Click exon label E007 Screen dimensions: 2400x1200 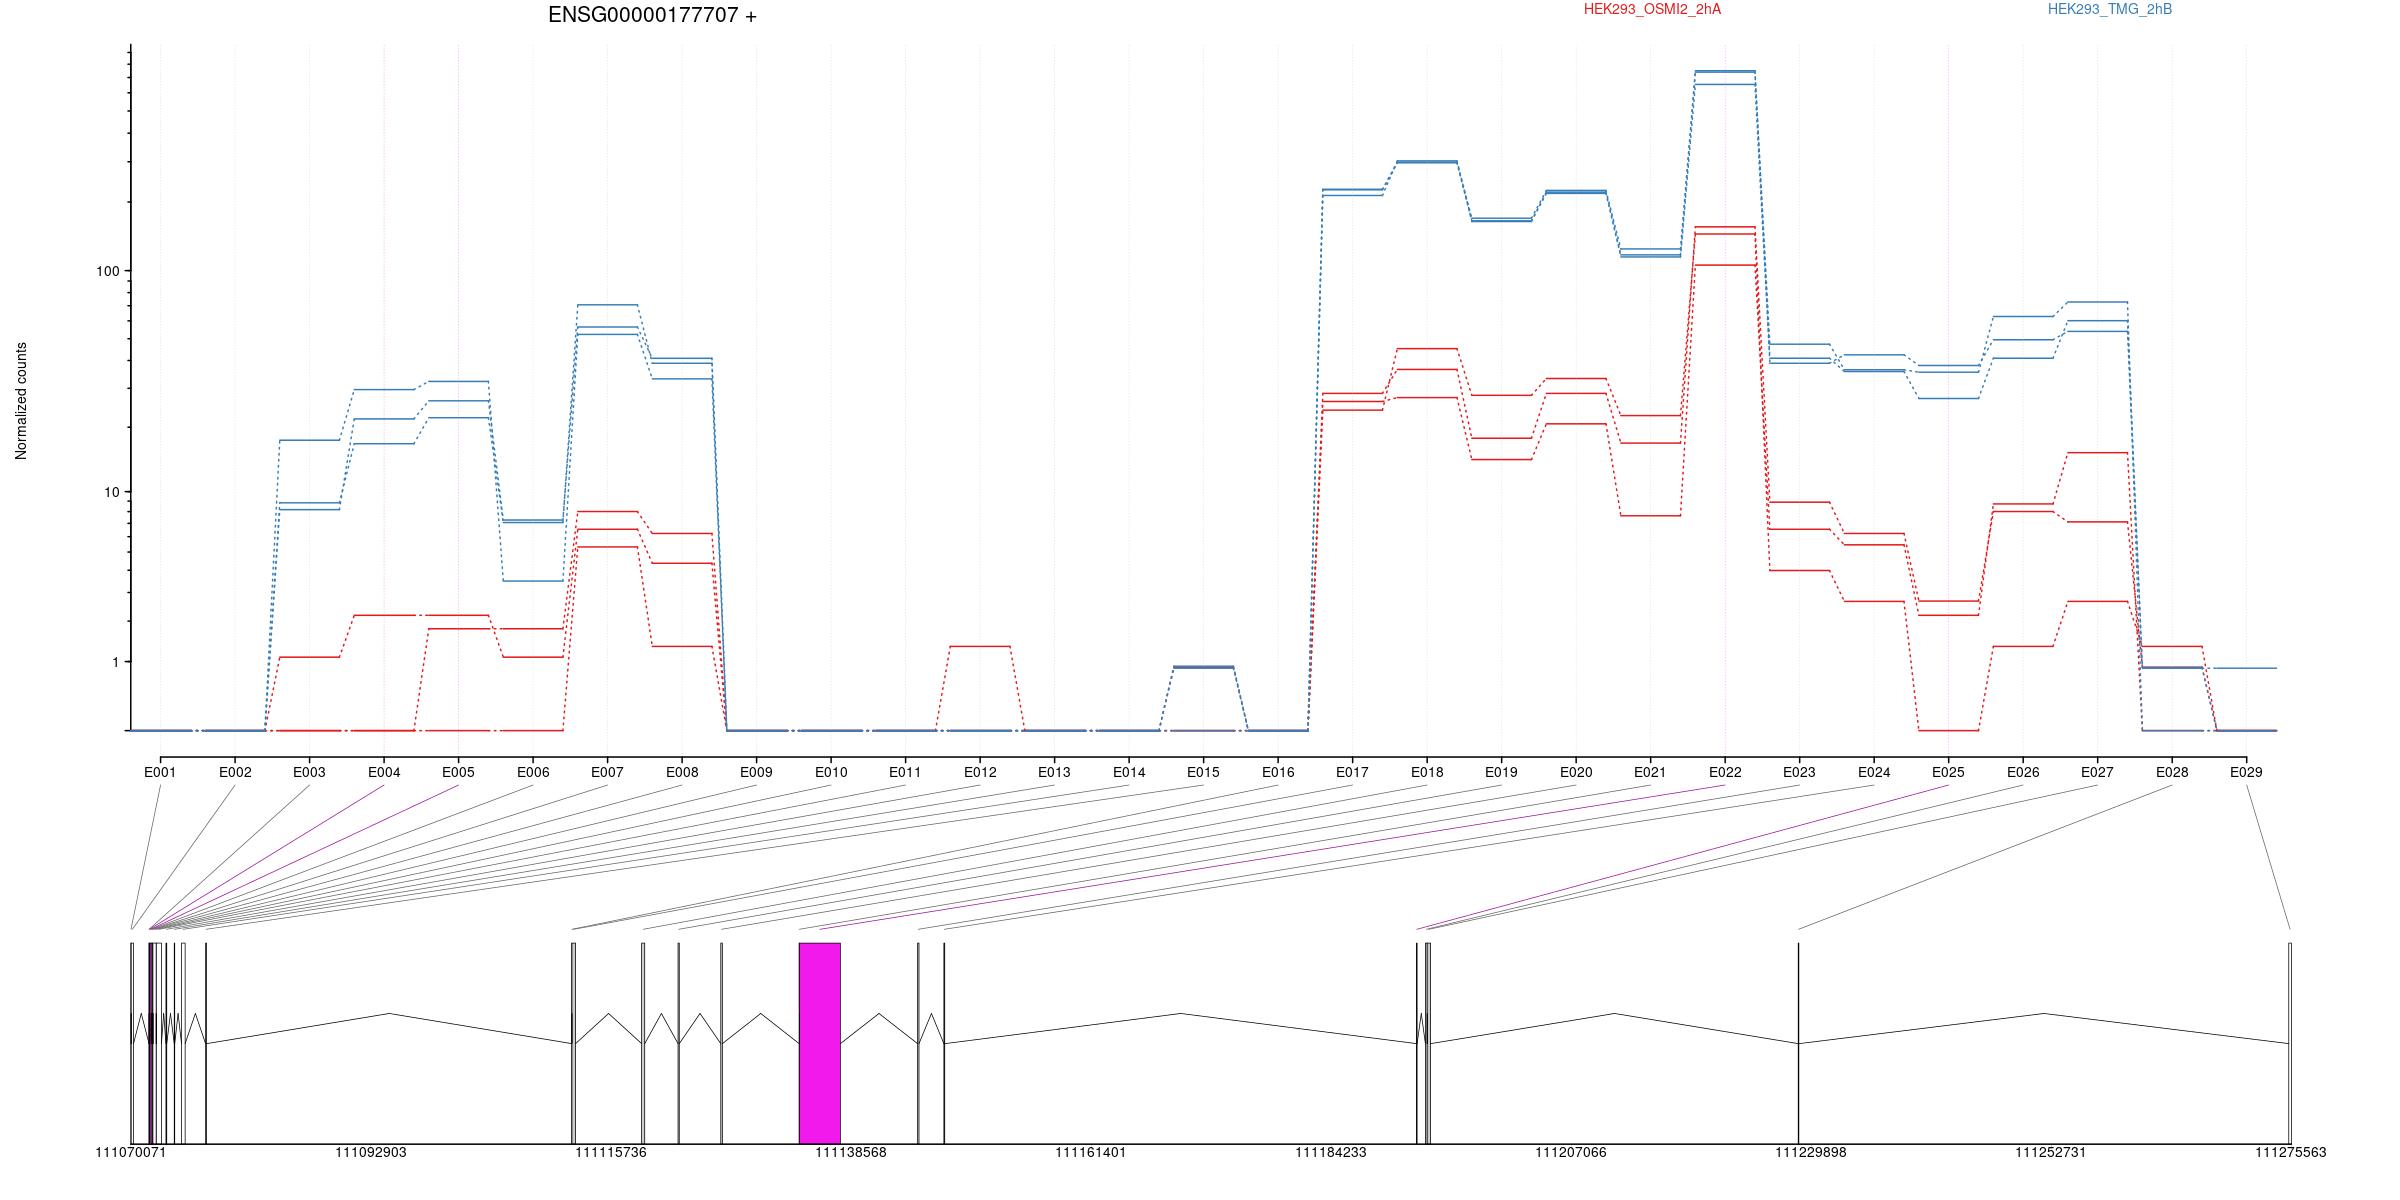click(x=607, y=772)
